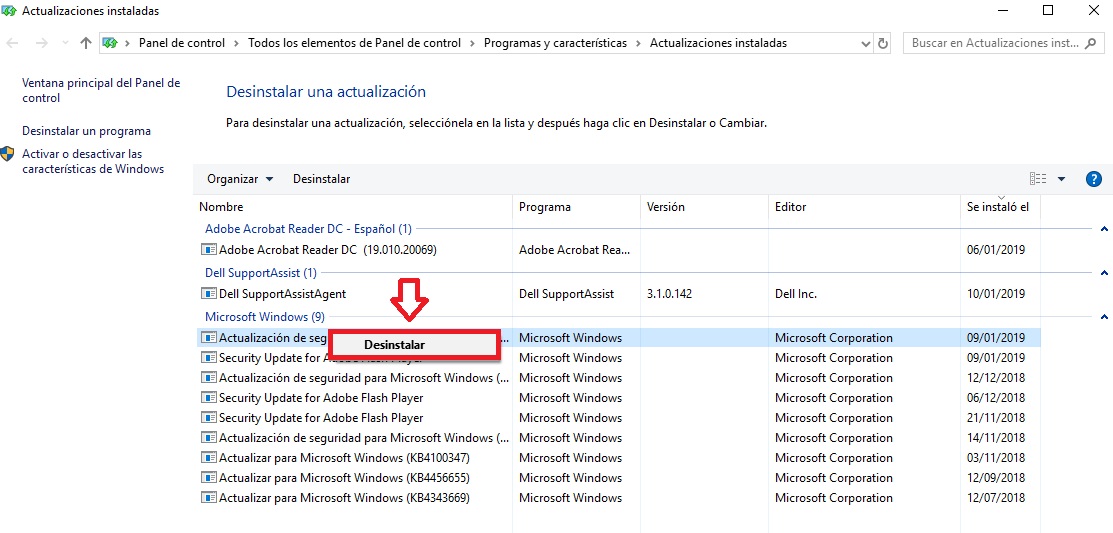Click icon of Actualización de seguridad dated 12/12/2018

tap(209, 378)
